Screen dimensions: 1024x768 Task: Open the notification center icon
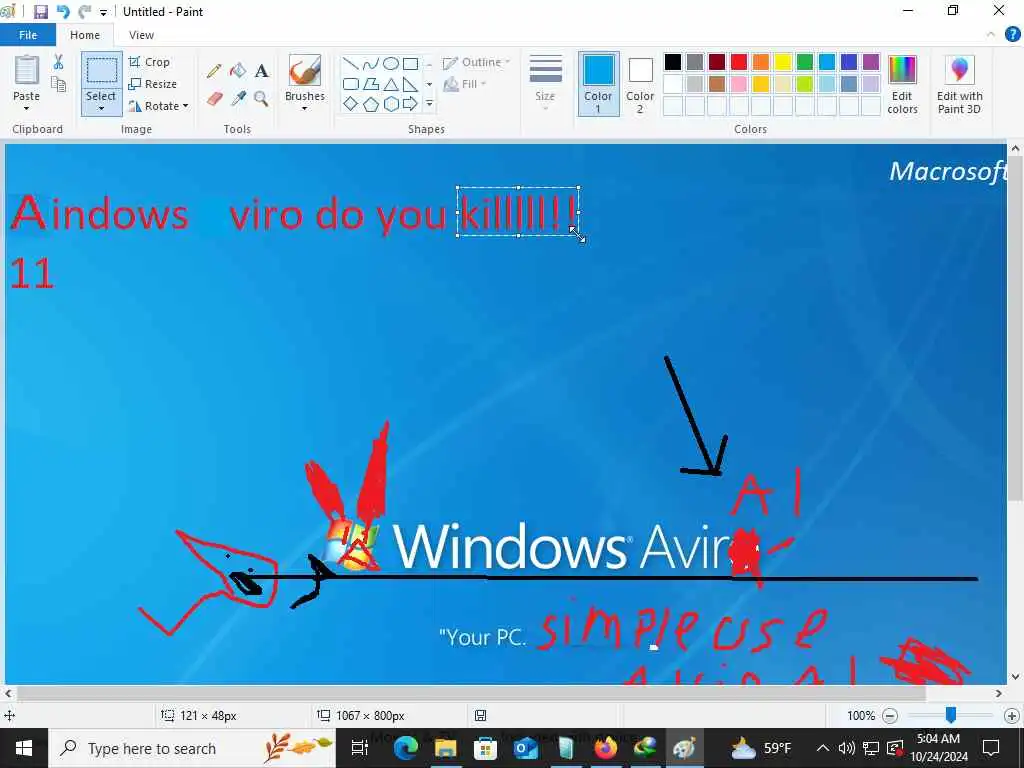tap(991, 748)
